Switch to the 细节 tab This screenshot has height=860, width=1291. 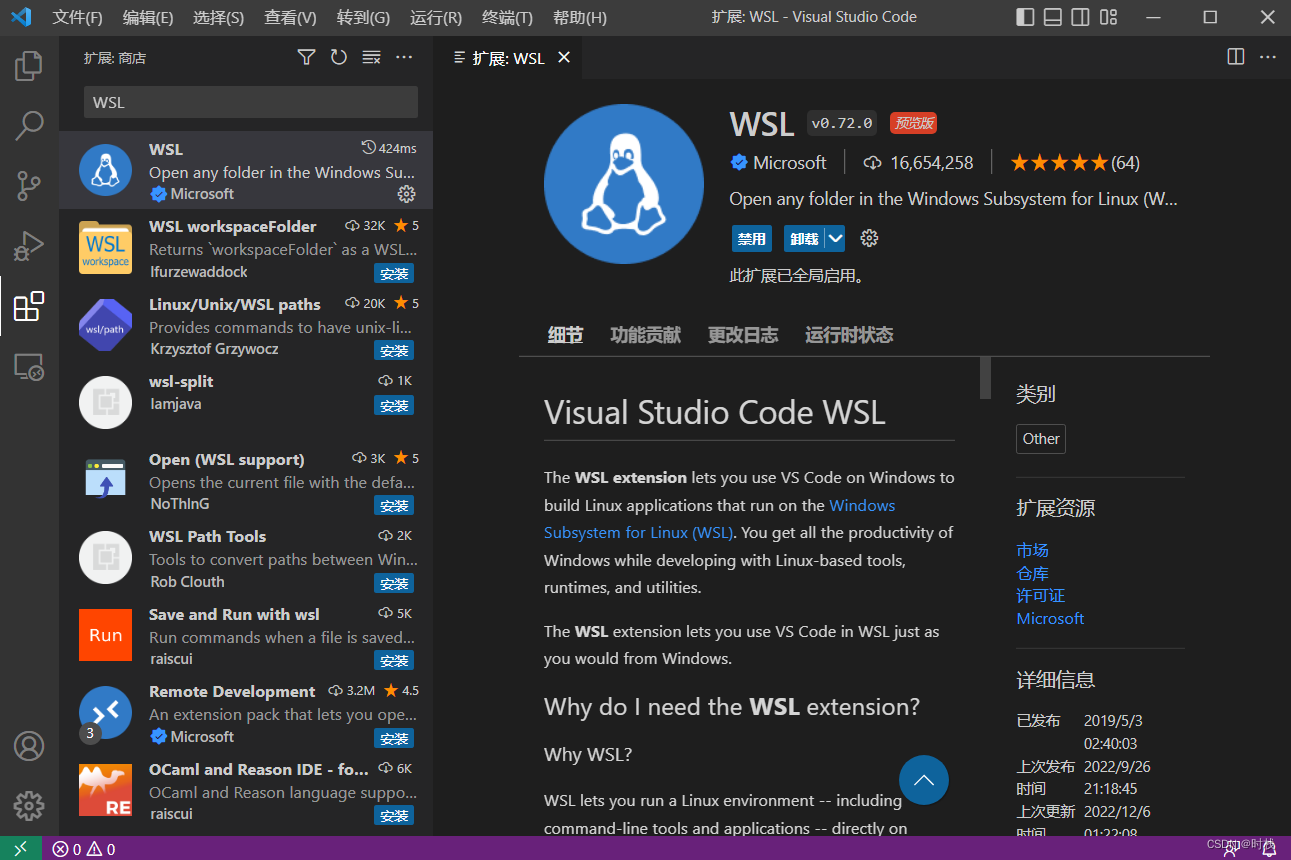[x=565, y=335]
